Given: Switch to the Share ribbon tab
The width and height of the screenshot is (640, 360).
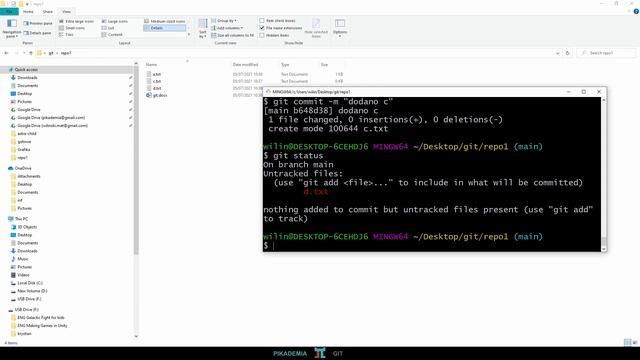Looking at the screenshot, I should click(48, 11).
